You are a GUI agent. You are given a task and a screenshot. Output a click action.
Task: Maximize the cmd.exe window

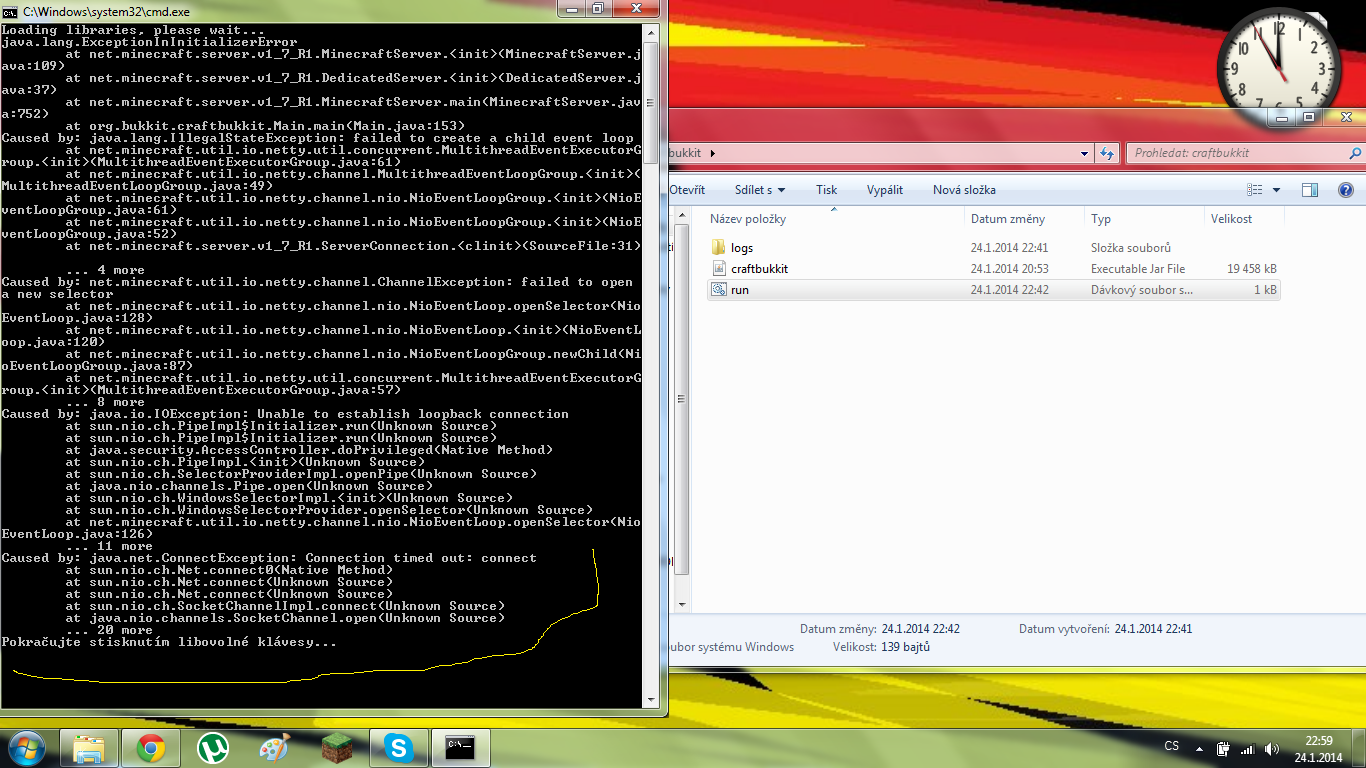point(597,8)
